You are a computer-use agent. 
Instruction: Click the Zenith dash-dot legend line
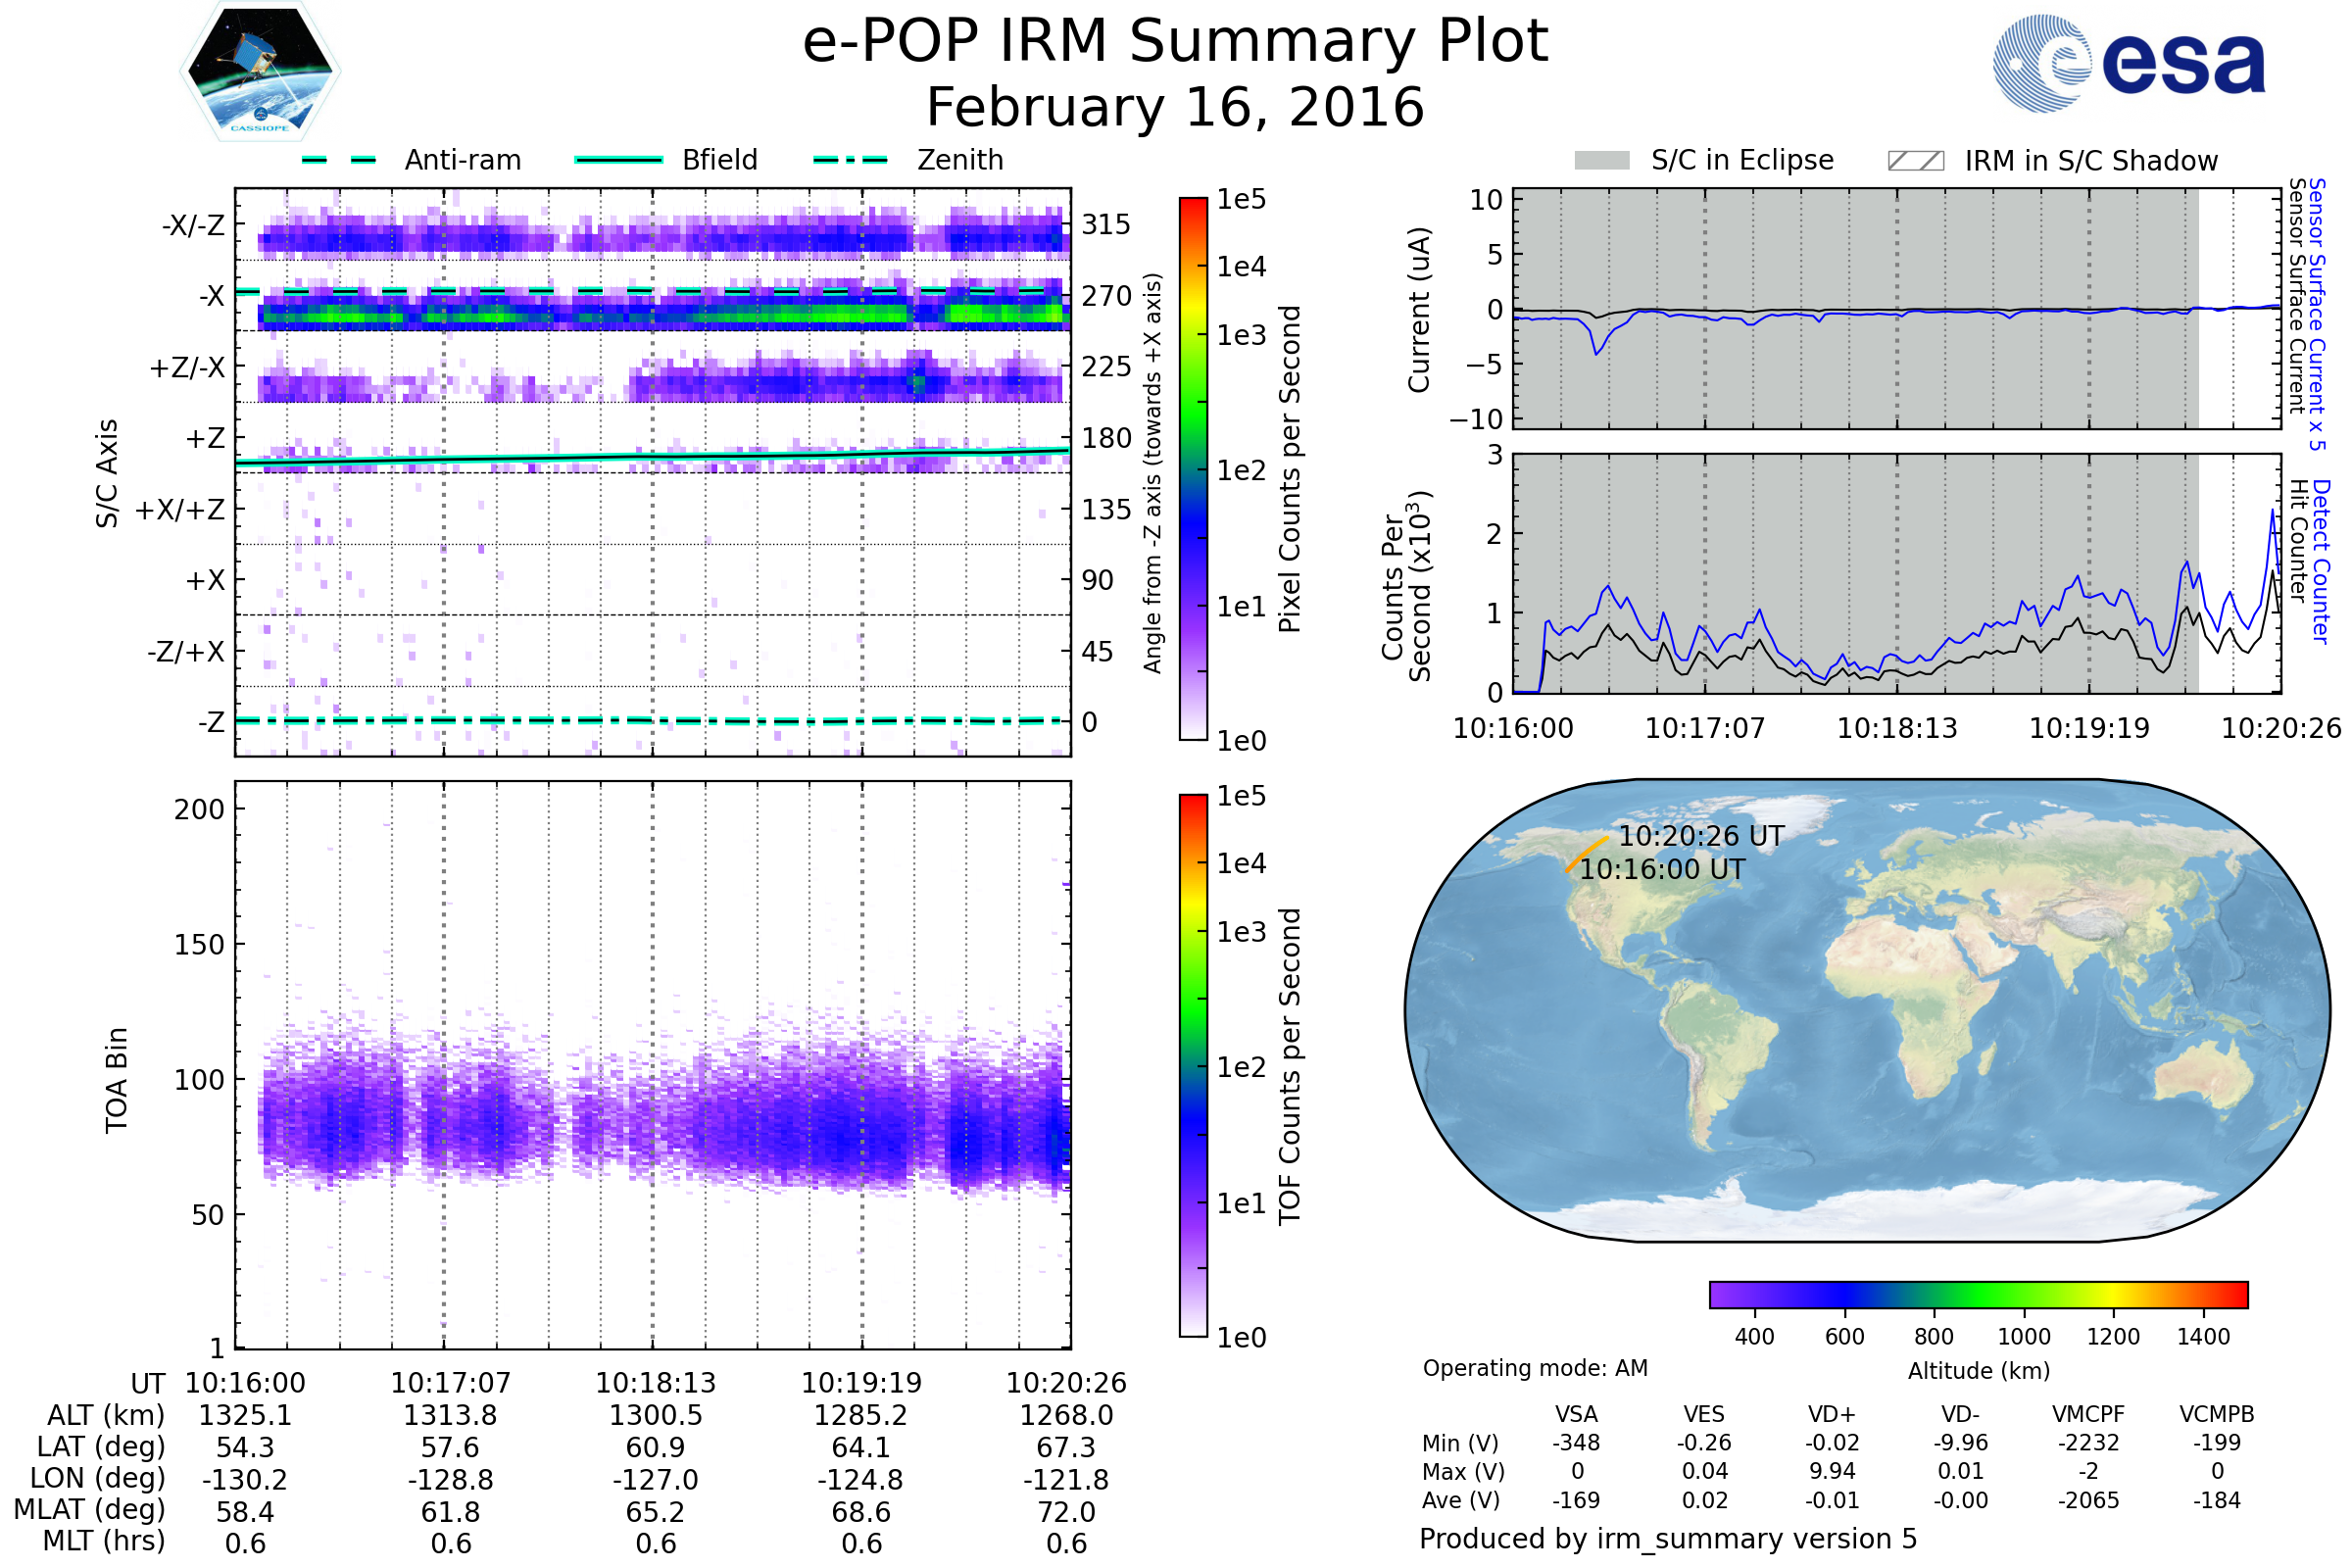coord(850,160)
